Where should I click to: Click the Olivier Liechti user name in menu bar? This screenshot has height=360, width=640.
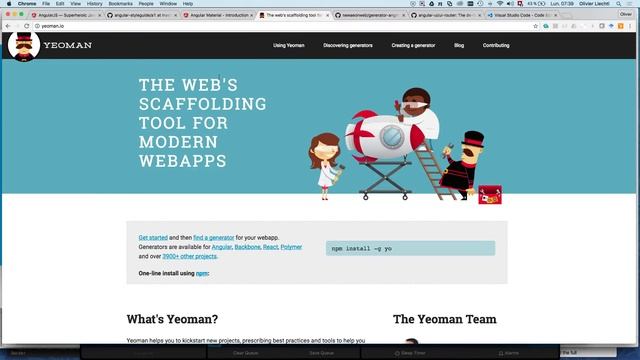coord(594,3)
